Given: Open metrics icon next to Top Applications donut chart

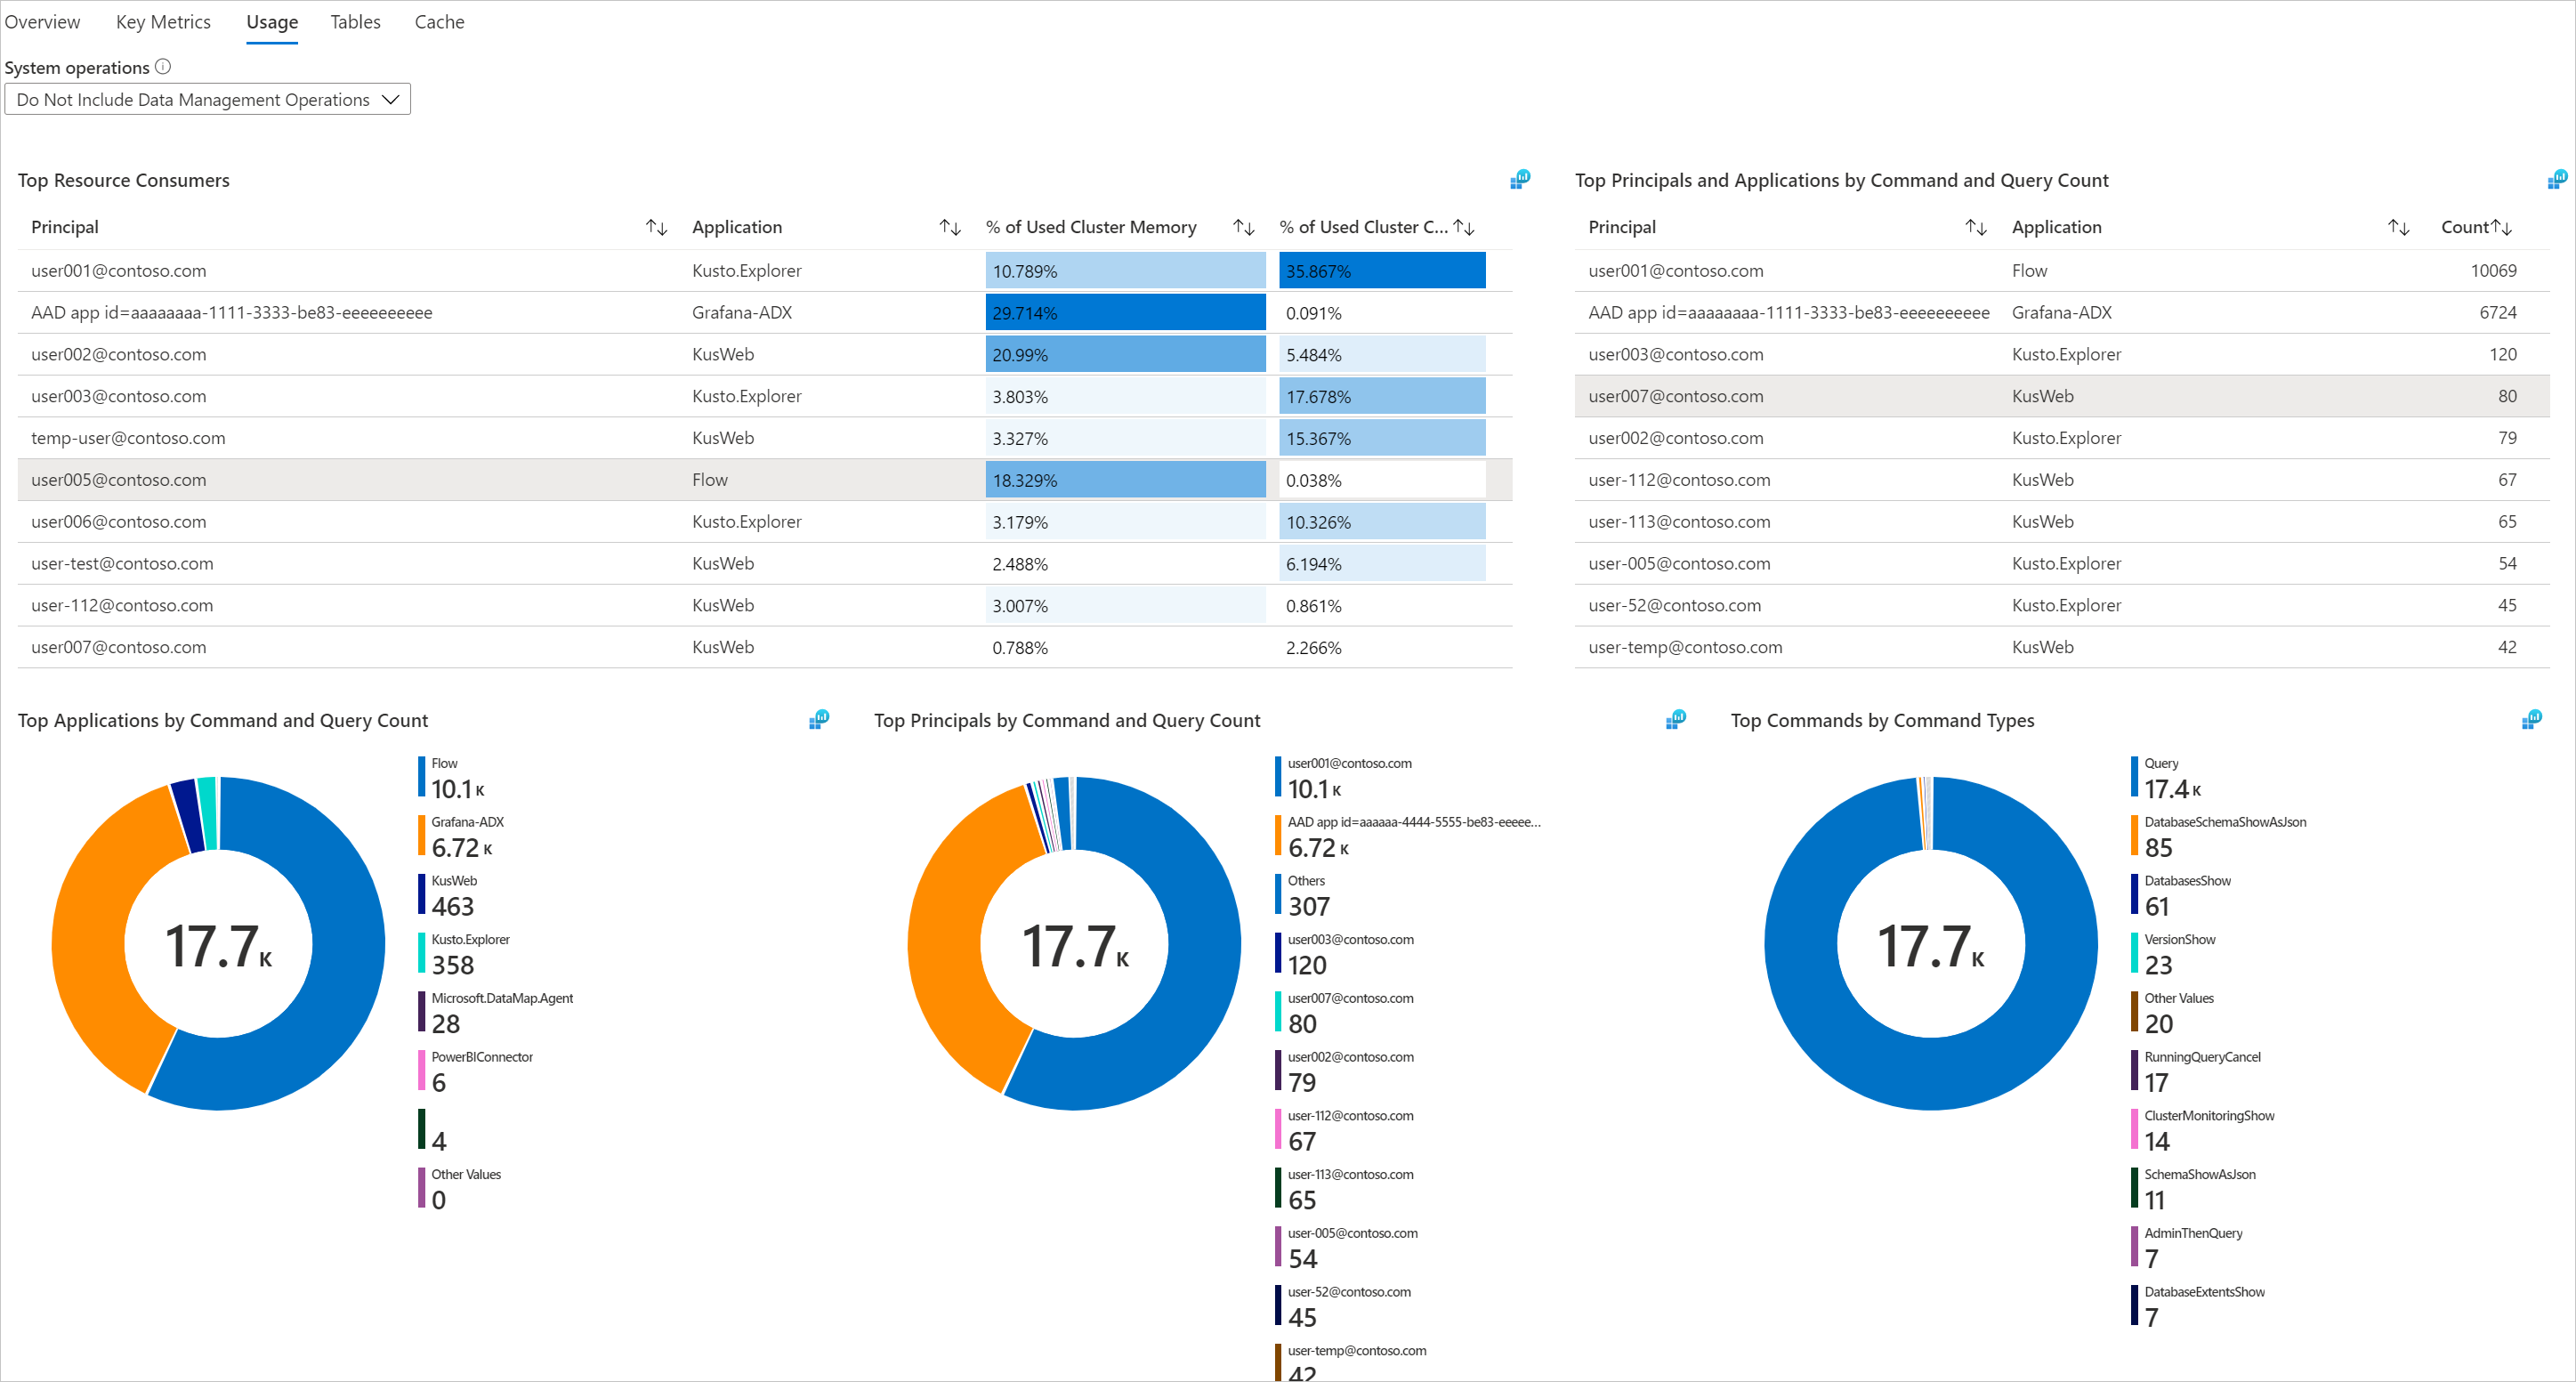Looking at the screenshot, I should pos(819,719).
